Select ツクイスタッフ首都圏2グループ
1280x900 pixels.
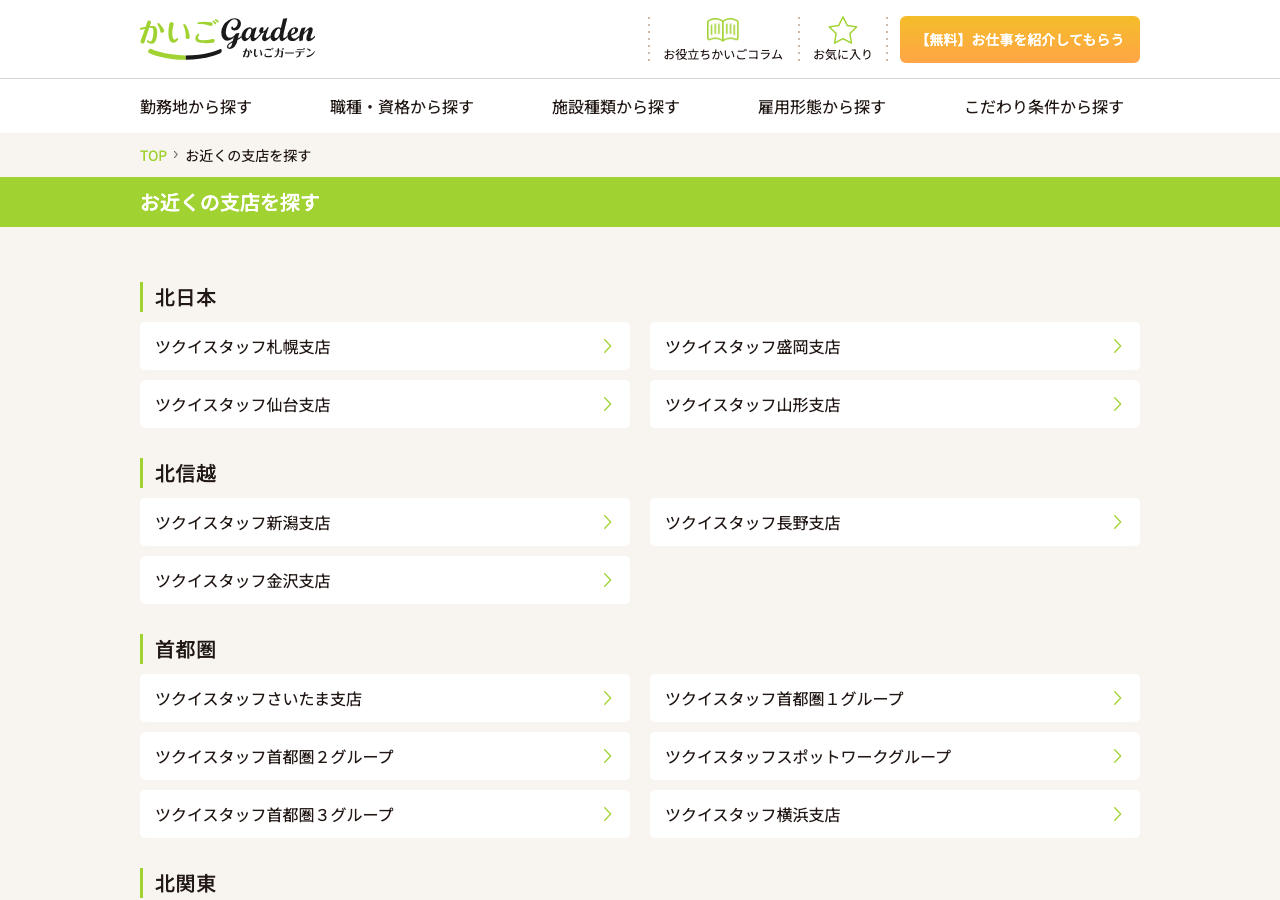[x=385, y=756]
